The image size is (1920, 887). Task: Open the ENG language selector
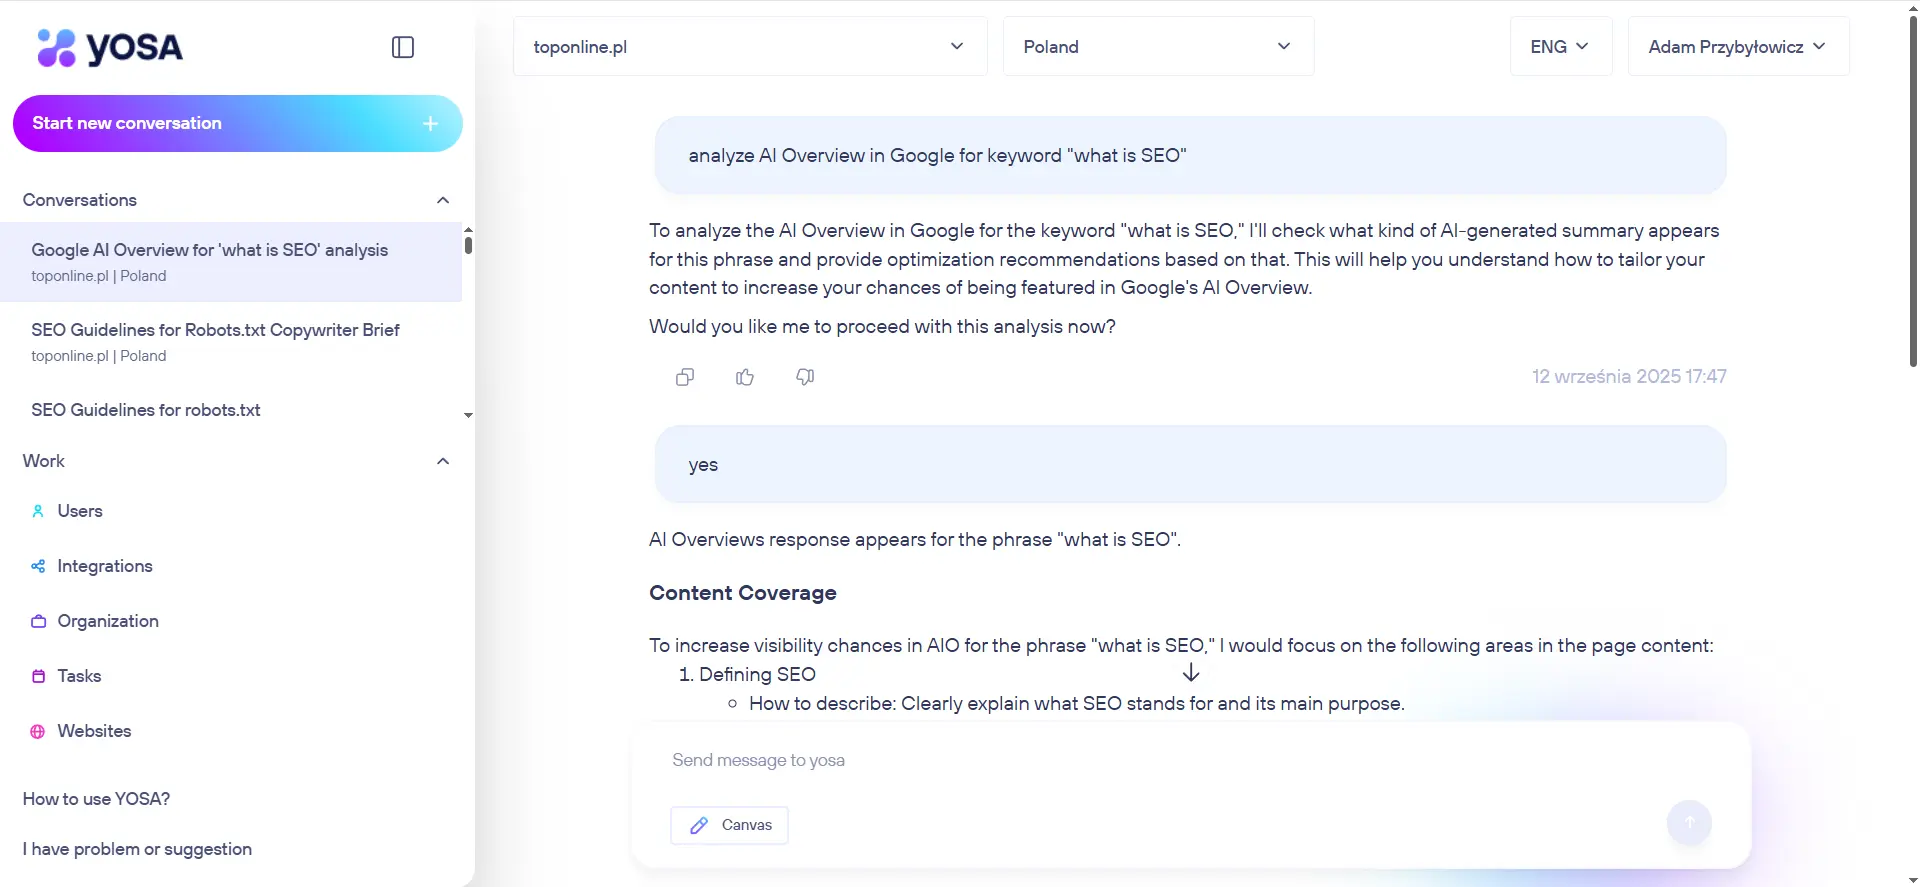point(1559,47)
